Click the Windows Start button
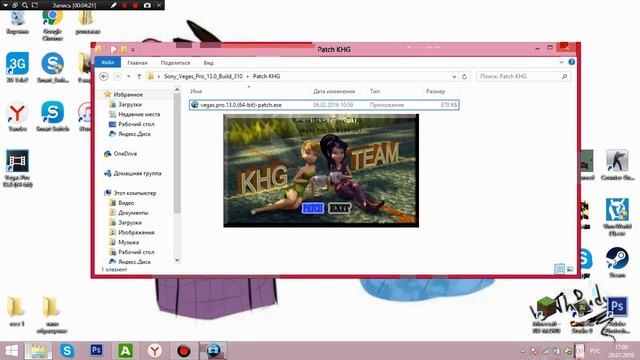The image size is (640, 360). click(11, 351)
